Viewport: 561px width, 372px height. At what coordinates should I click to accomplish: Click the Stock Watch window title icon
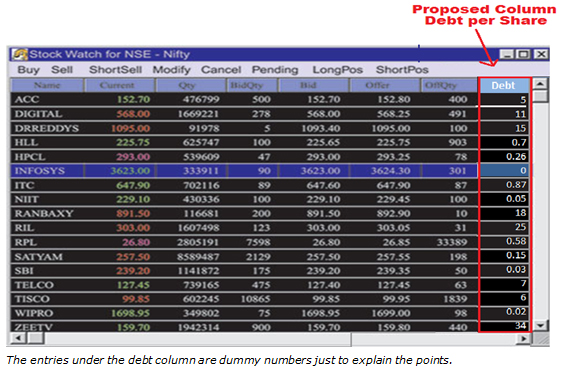click(x=20, y=54)
